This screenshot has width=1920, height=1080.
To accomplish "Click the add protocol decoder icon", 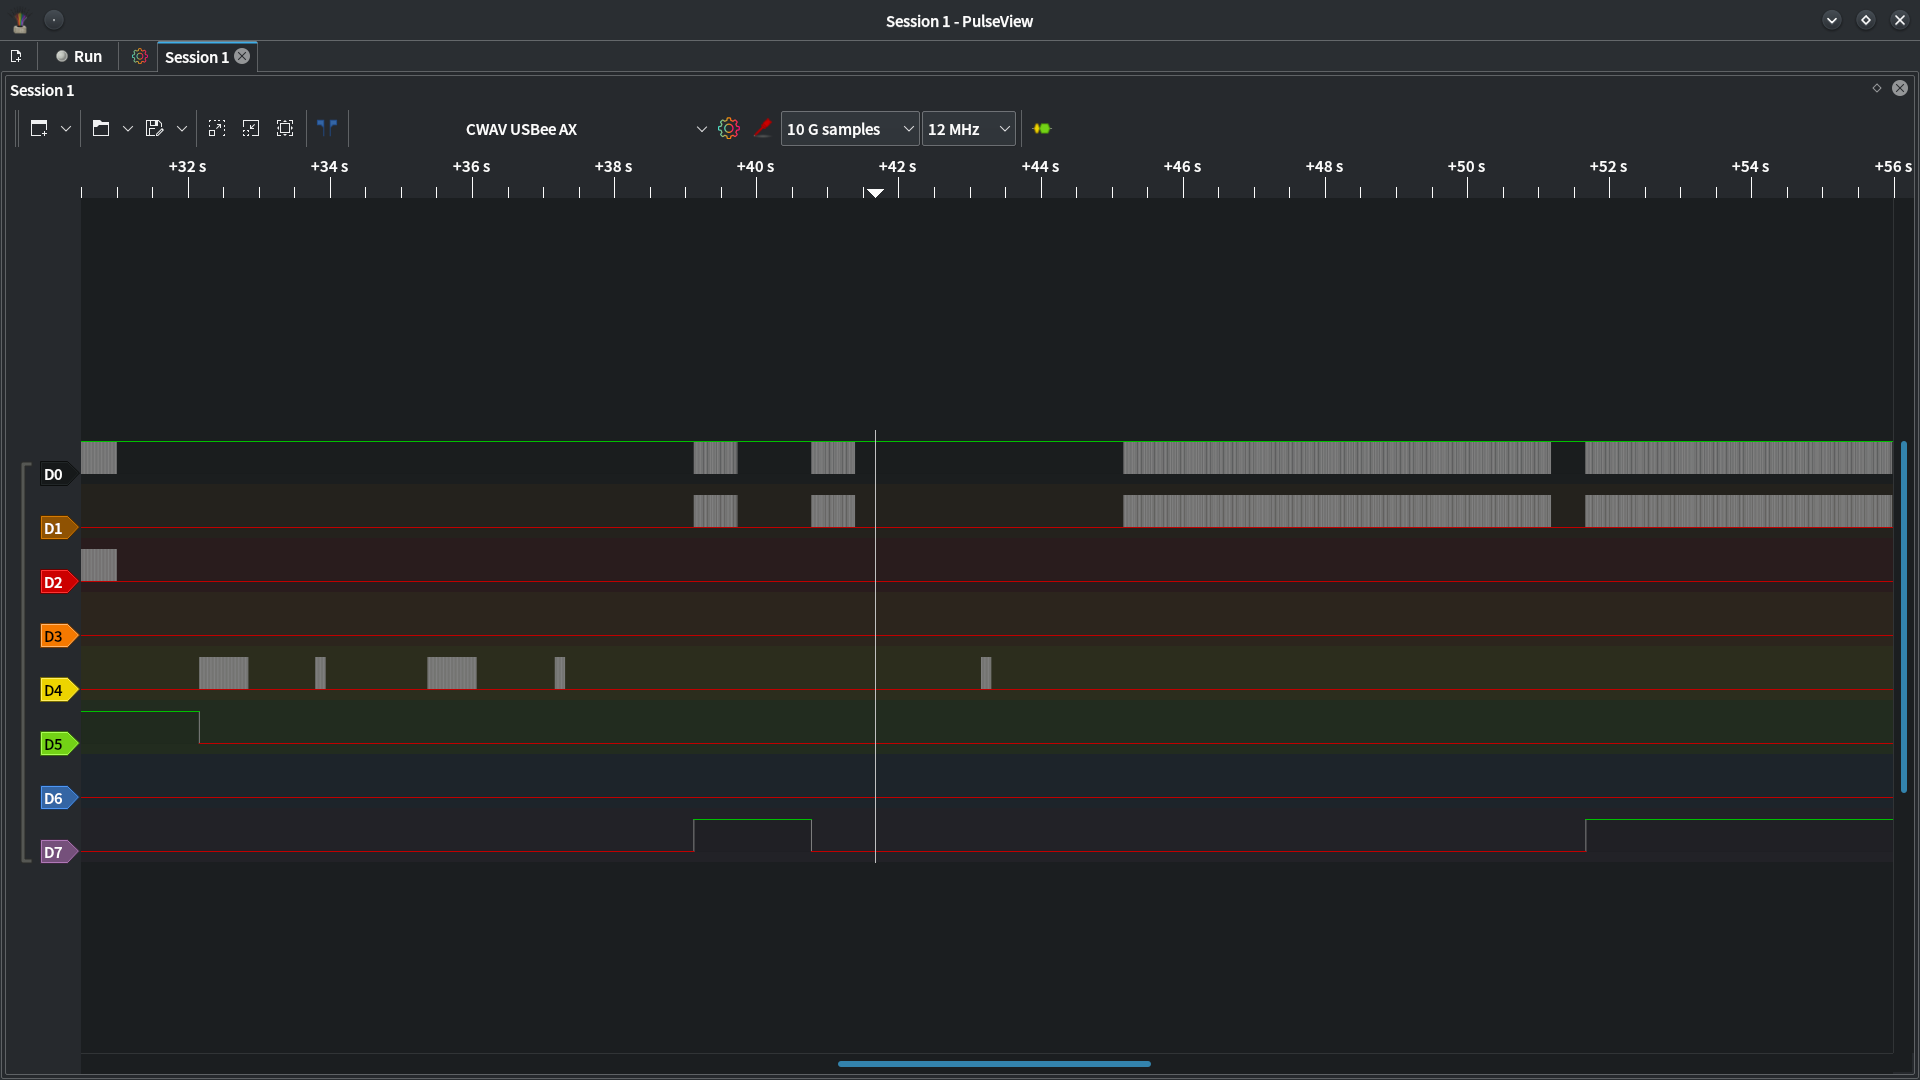I will click(x=1042, y=129).
